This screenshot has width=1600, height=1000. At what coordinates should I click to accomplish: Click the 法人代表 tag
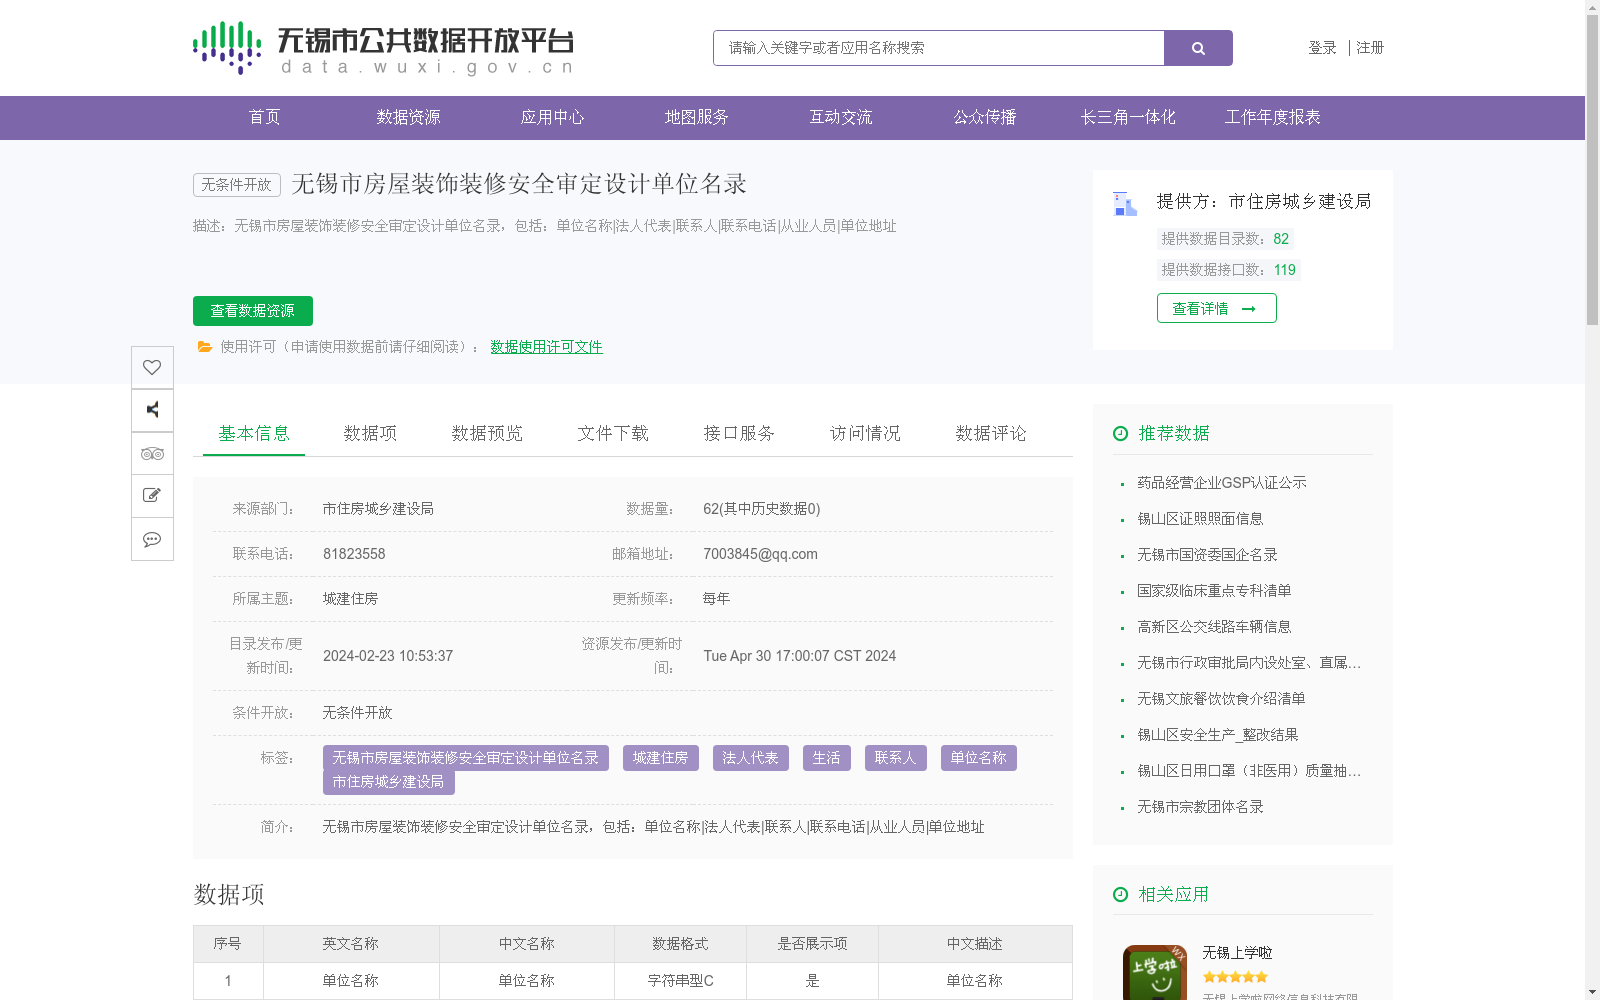click(751, 758)
